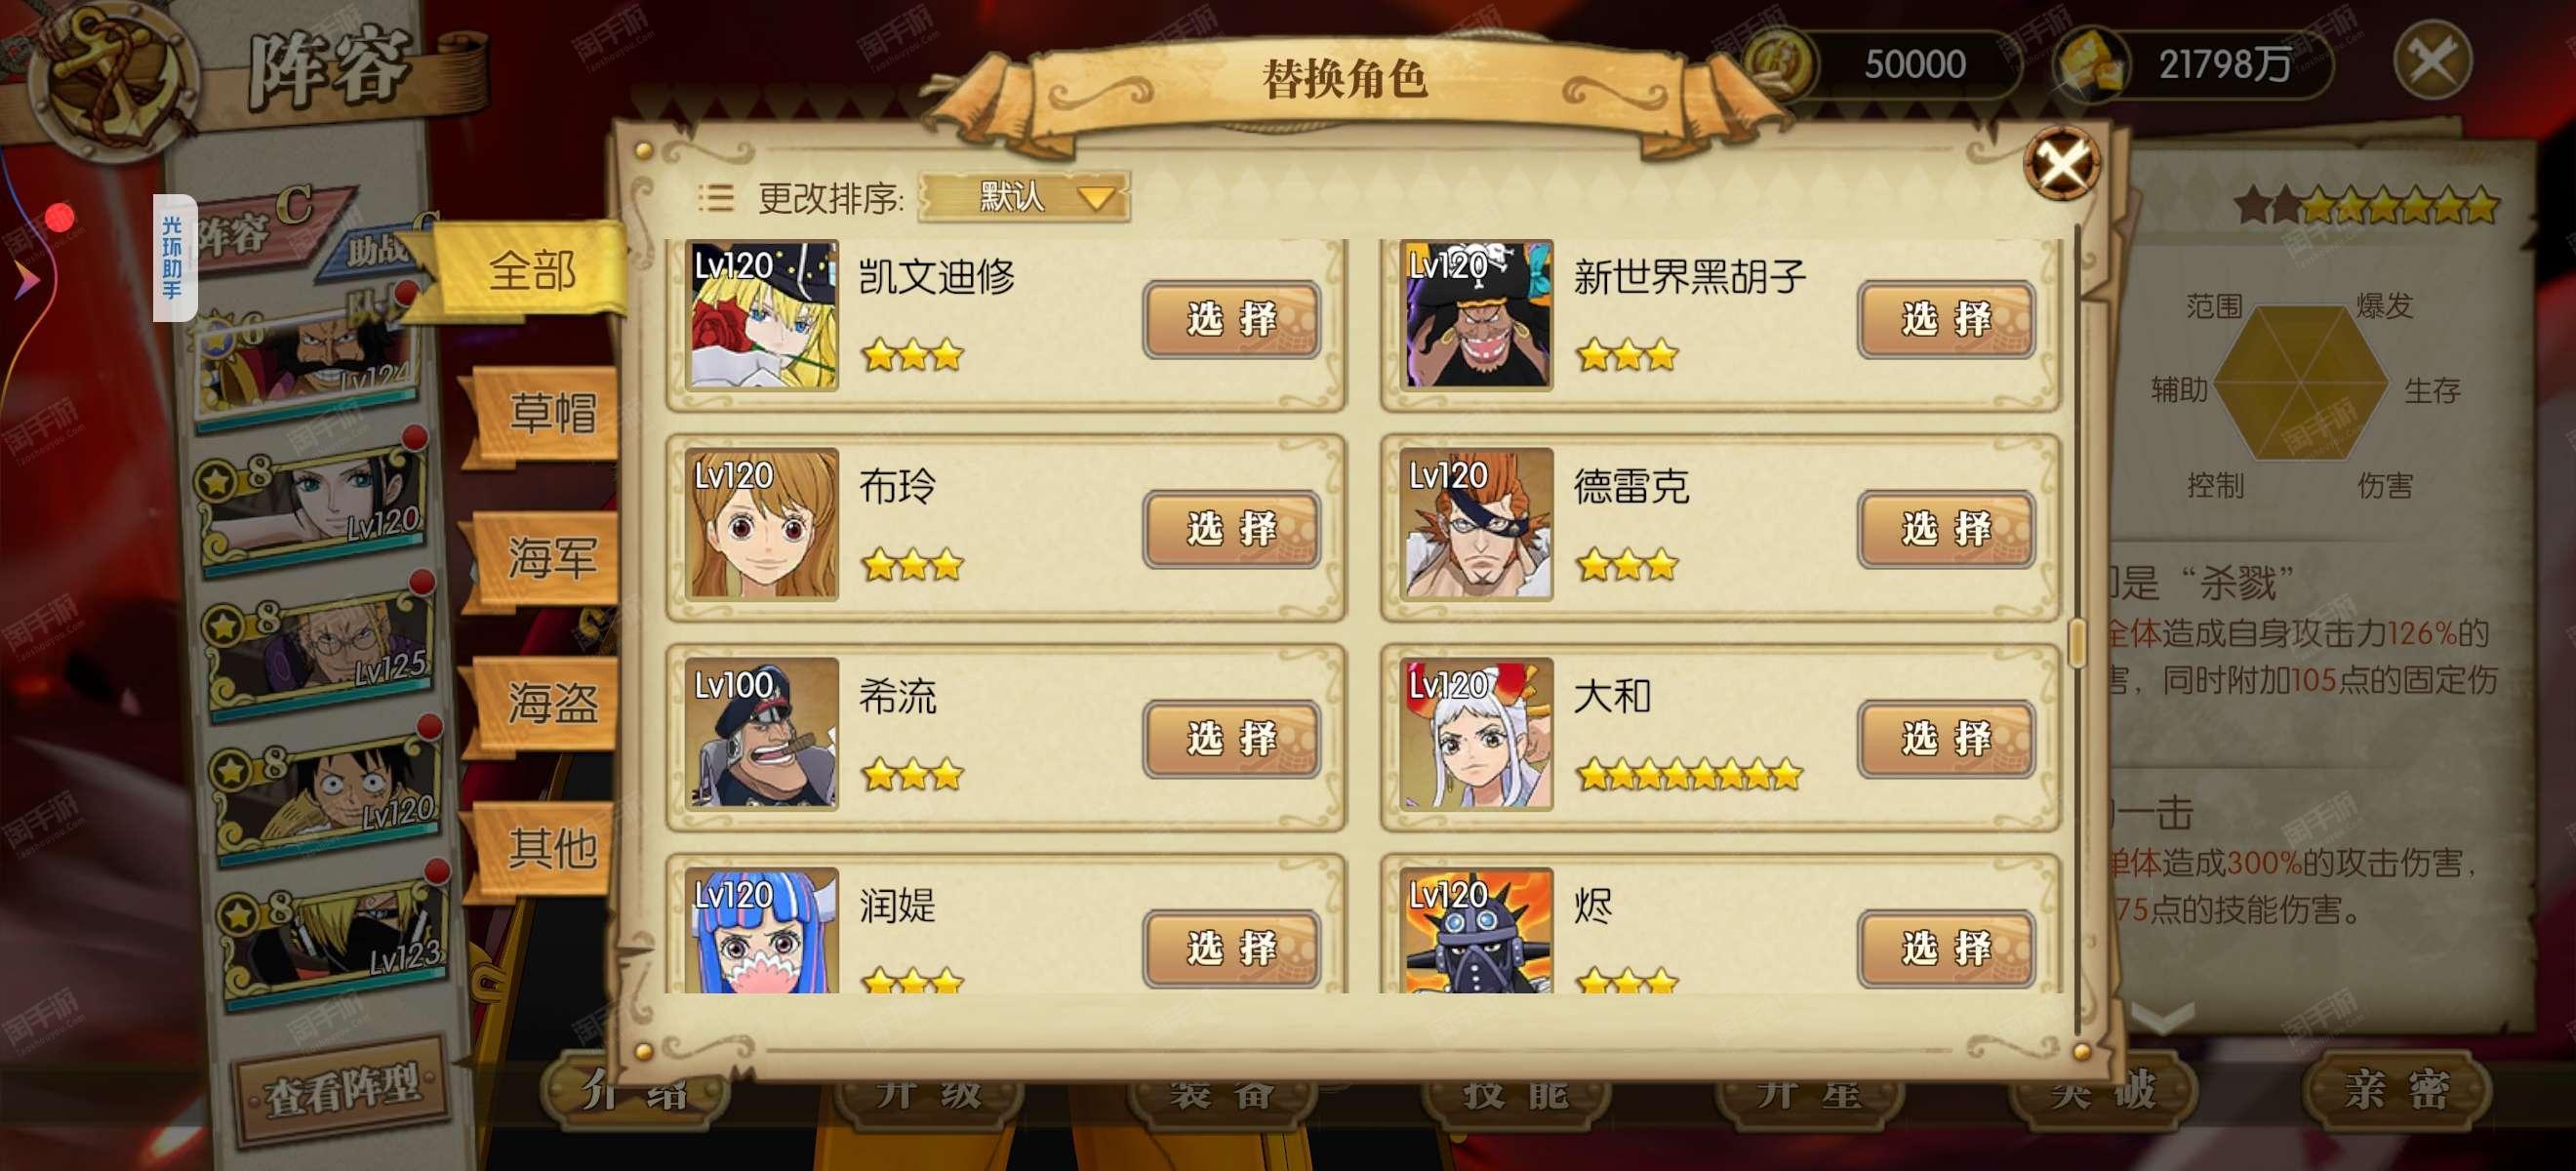Close the 替换角色 dialog with the X icon

(x=2062, y=163)
